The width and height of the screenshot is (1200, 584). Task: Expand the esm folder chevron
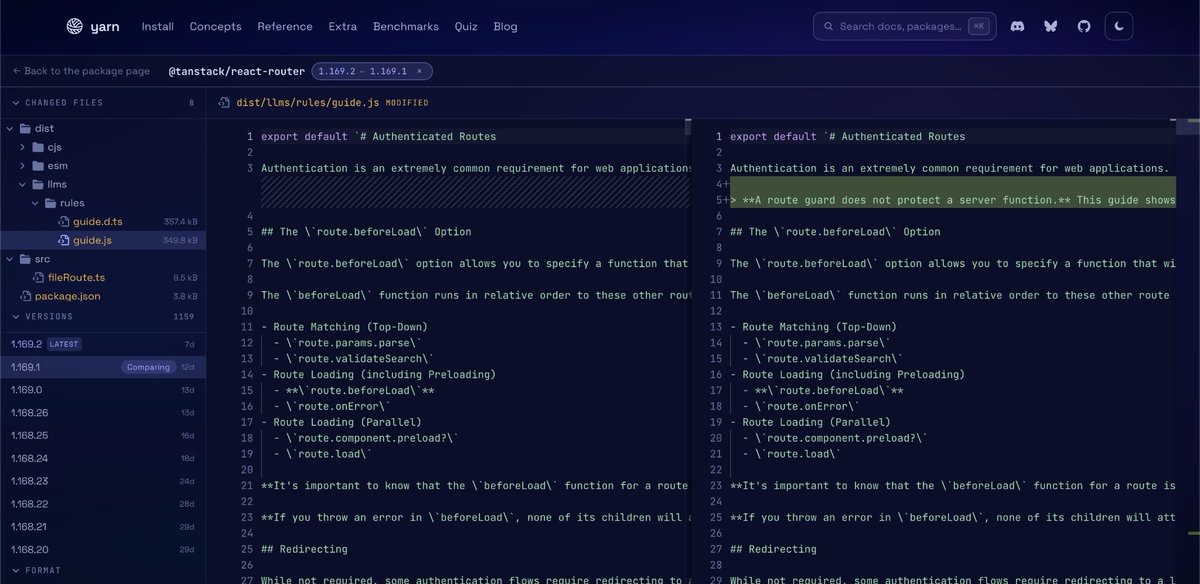coord(24,166)
